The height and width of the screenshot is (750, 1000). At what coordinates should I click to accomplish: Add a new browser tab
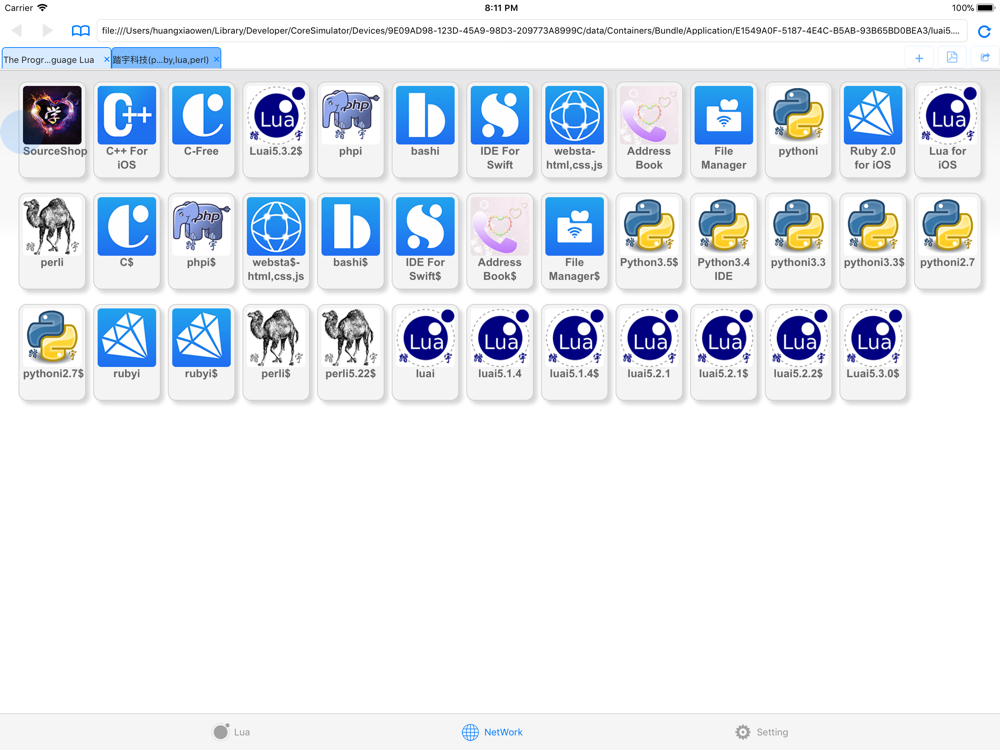pyautogui.click(x=919, y=58)
